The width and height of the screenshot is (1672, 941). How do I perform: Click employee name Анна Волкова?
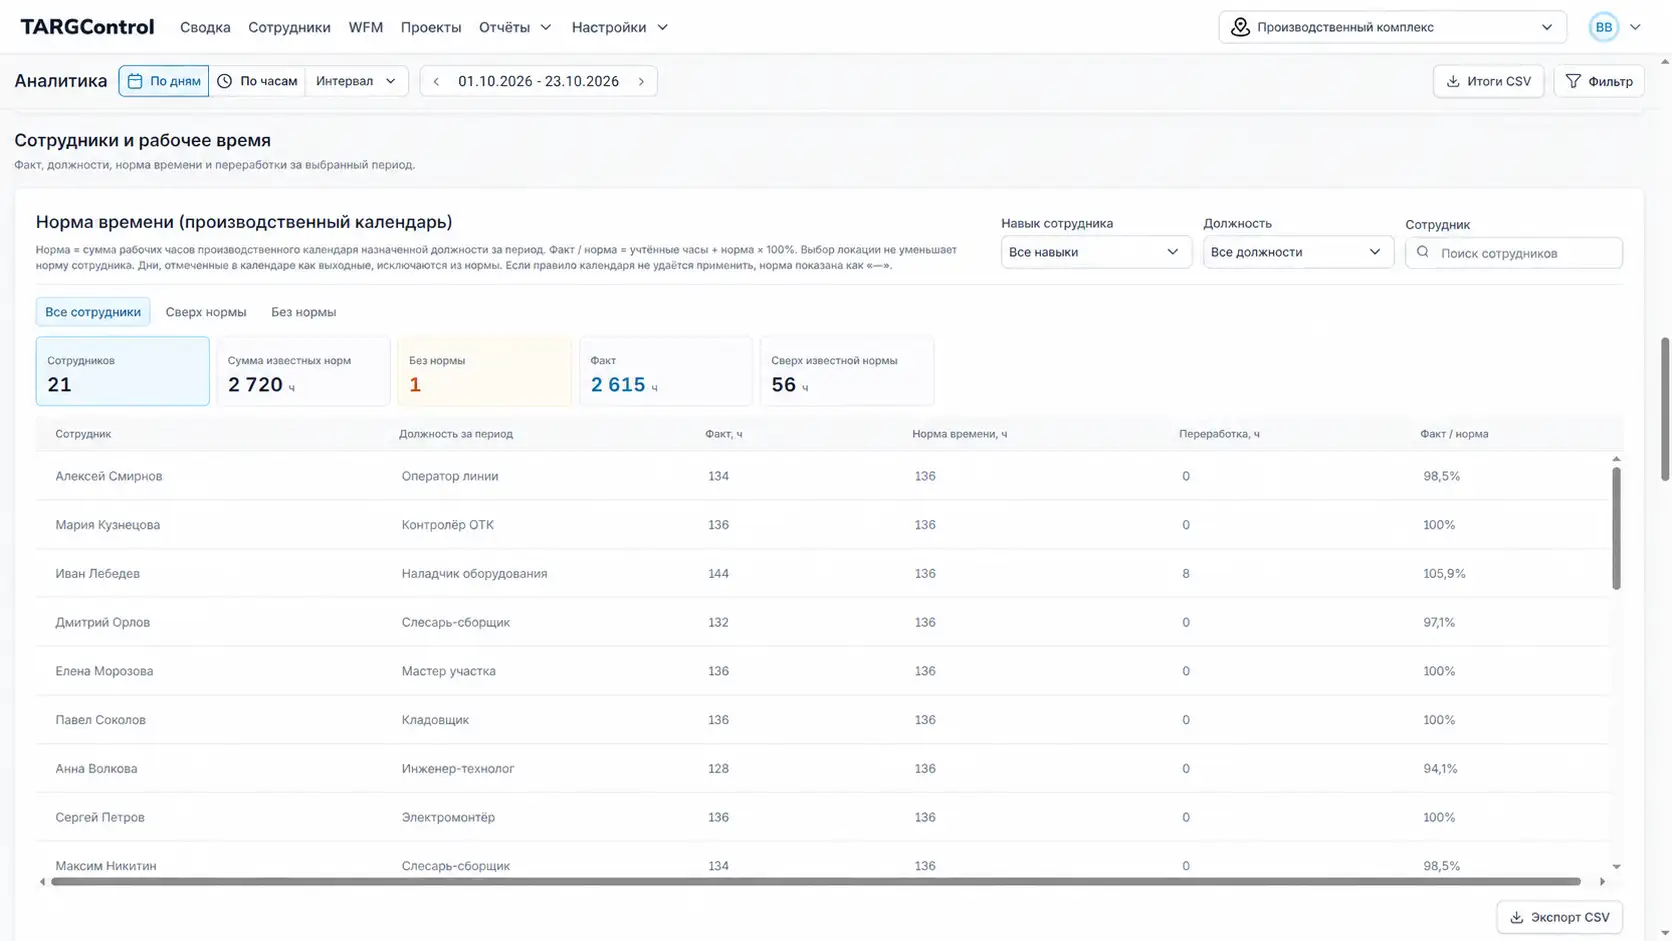96,769
